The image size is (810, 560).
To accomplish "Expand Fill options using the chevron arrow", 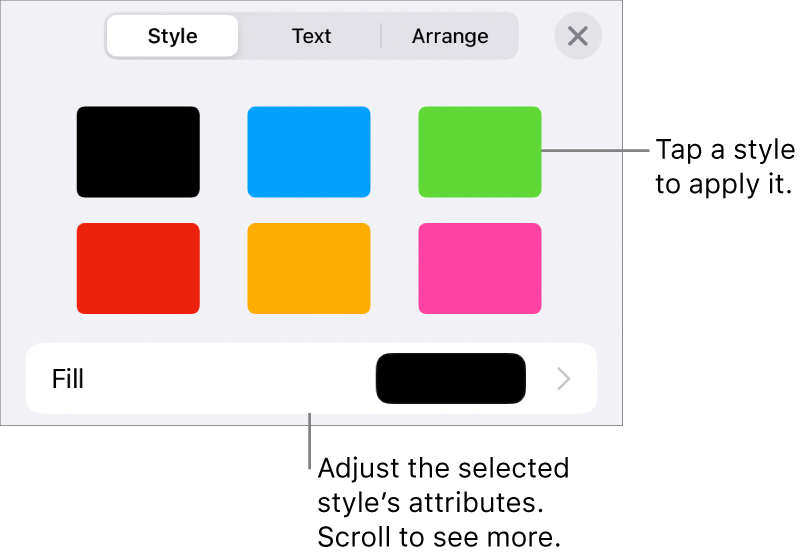I will coord(564,379).
